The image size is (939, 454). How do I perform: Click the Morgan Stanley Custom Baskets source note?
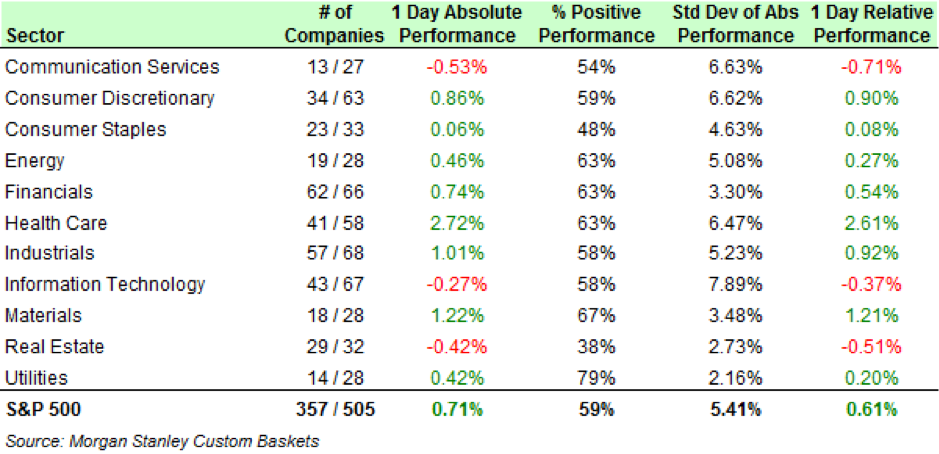(162, 439)
